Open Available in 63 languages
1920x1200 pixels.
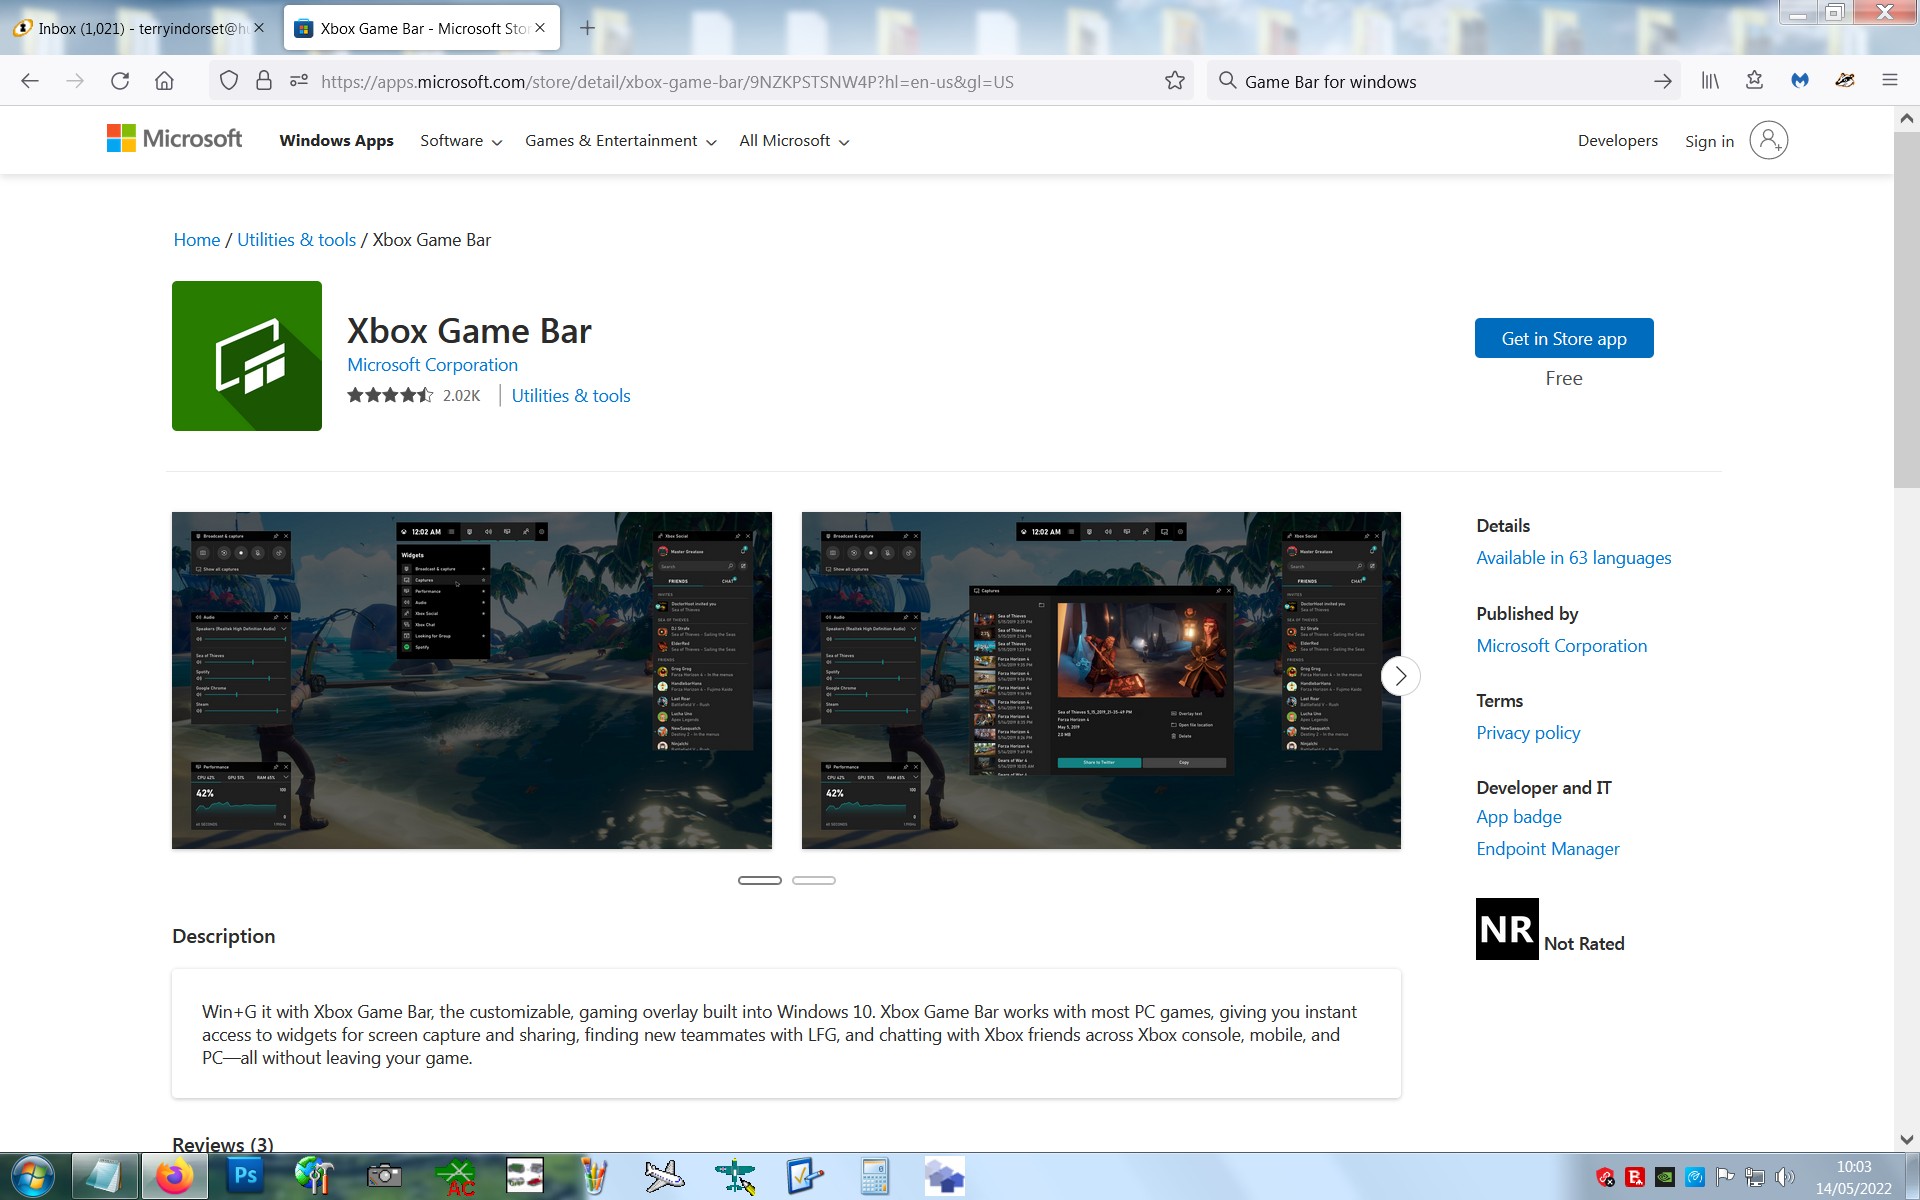pyautogui.click(x=1573, y=558)
